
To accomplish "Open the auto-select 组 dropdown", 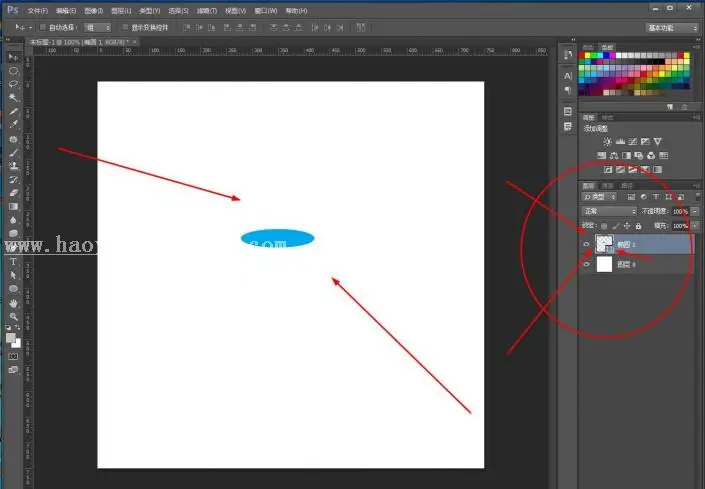I will click(98, 27).
